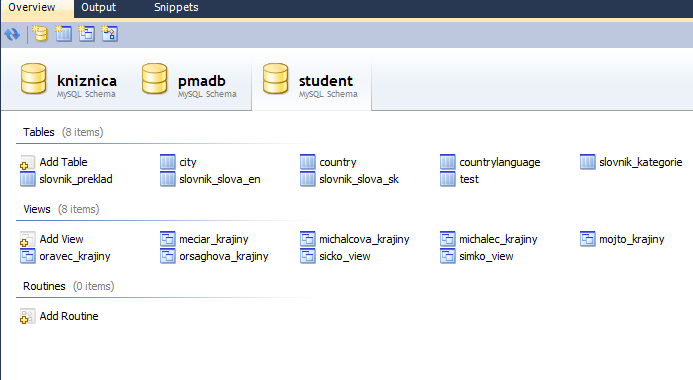The height and width of the screenshot is (380, 693).
Task: Click the city table name
Action: [188, 162]
